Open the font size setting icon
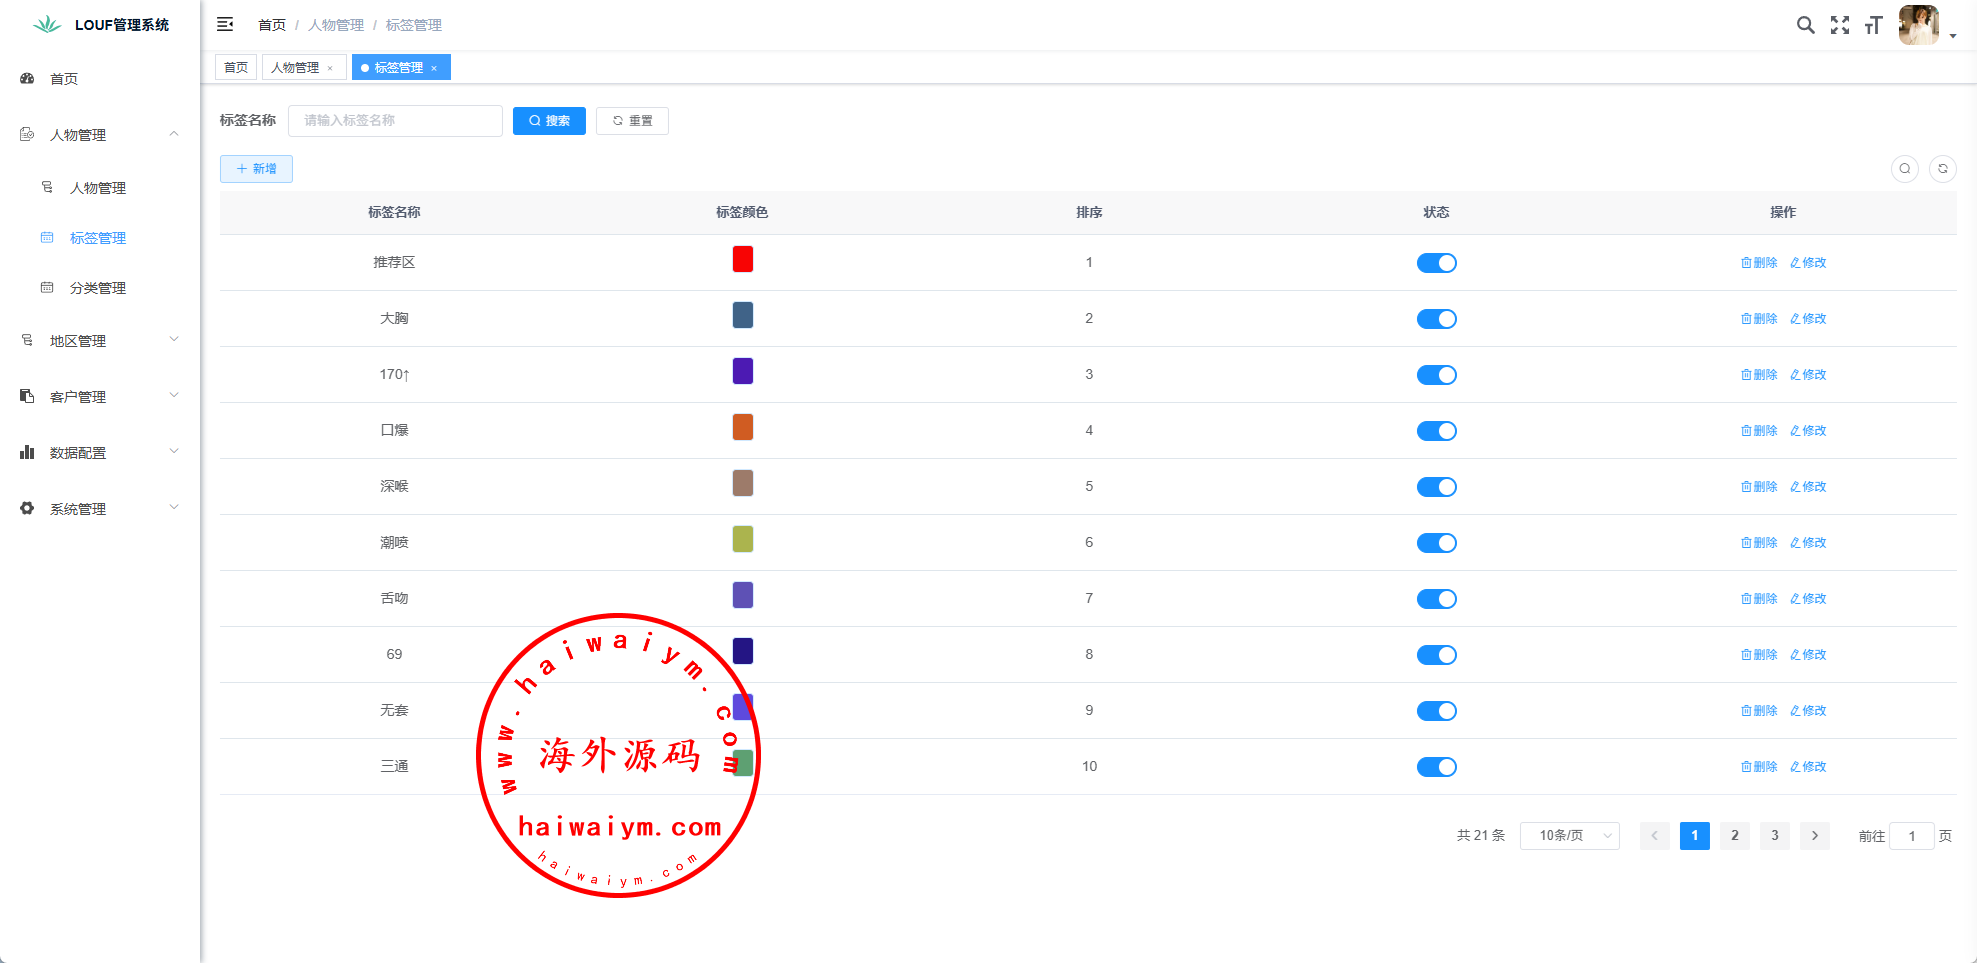Image resolution: width=1977 pixels, height=963 pixels. click(x=1873, y=25)
